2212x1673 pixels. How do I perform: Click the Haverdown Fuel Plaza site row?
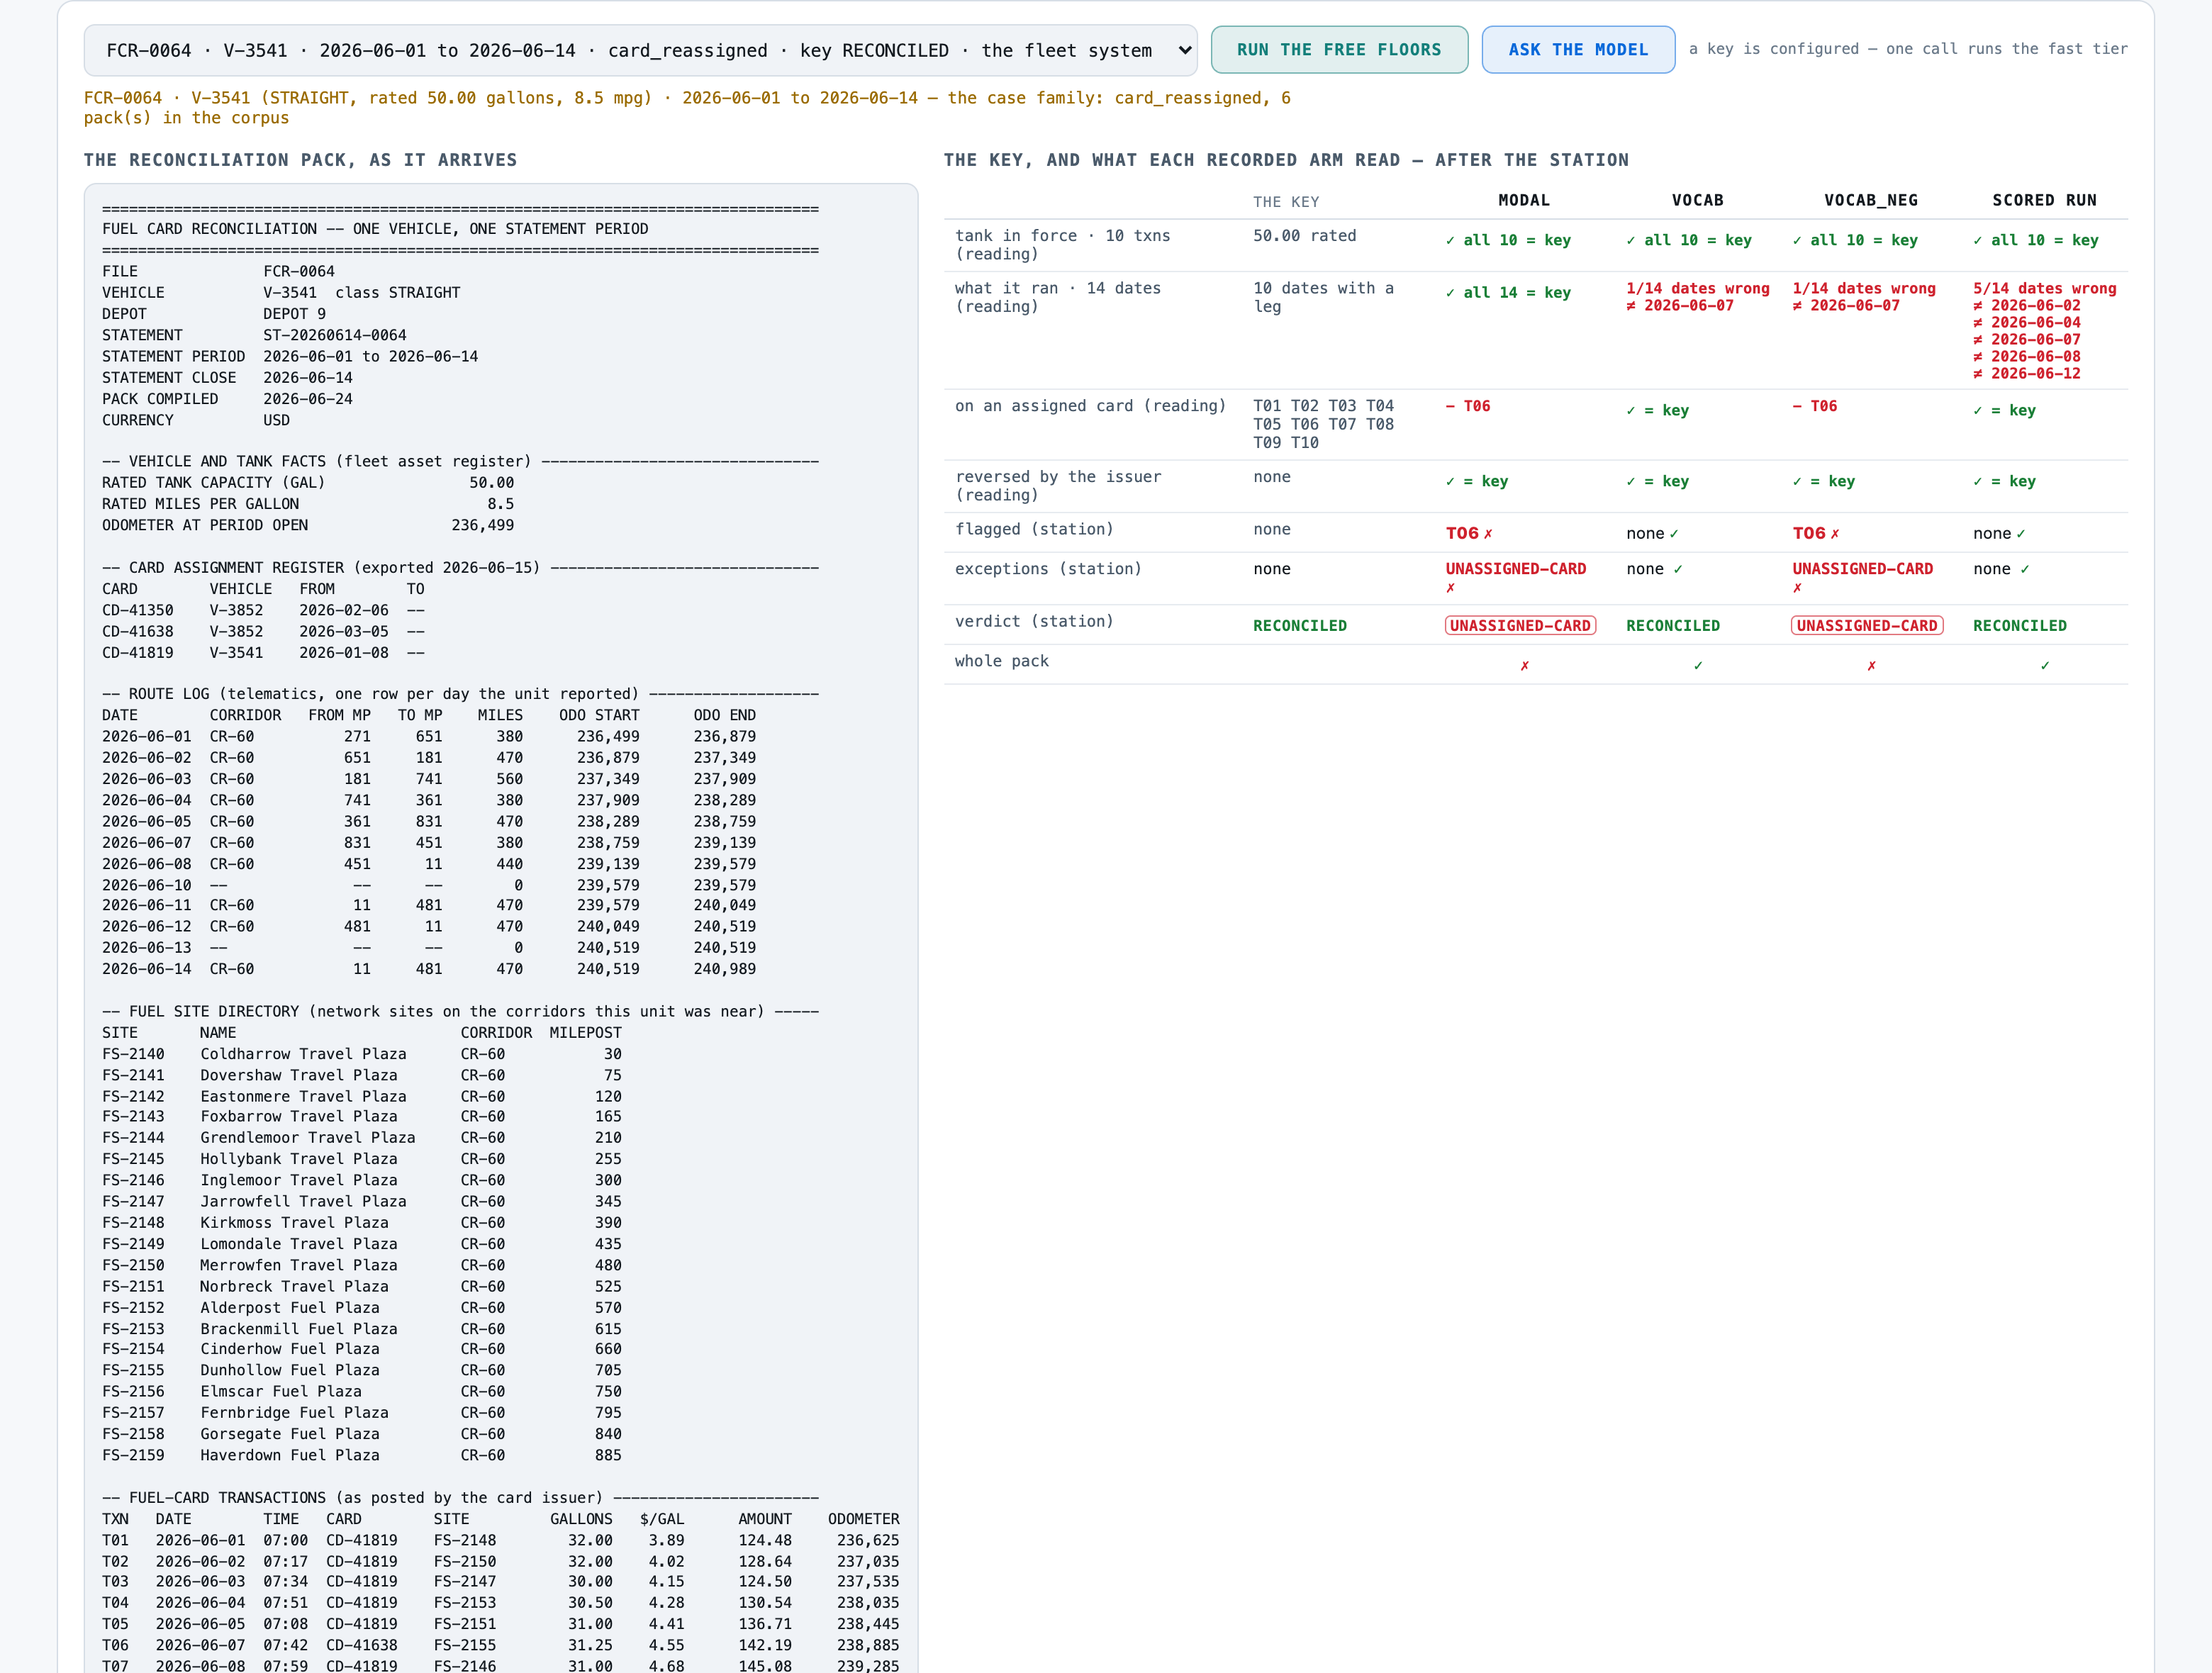(x=362, y=1455)
